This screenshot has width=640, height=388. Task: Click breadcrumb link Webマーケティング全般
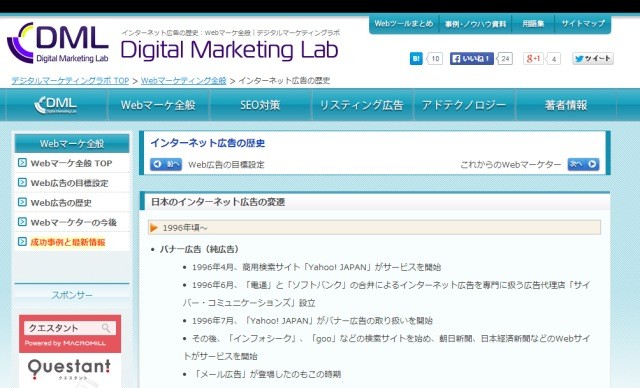184,81
